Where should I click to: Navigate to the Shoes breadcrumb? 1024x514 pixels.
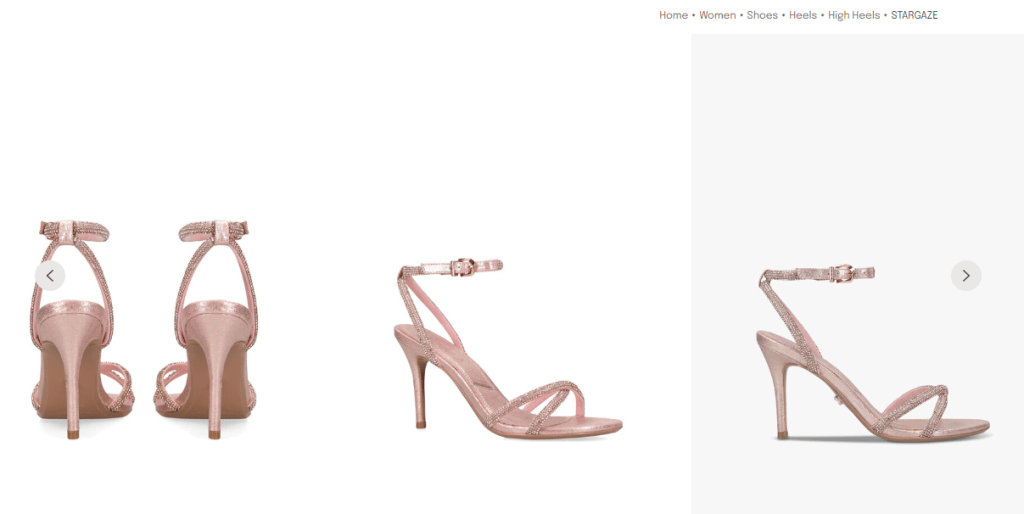[x=761, y=15]
